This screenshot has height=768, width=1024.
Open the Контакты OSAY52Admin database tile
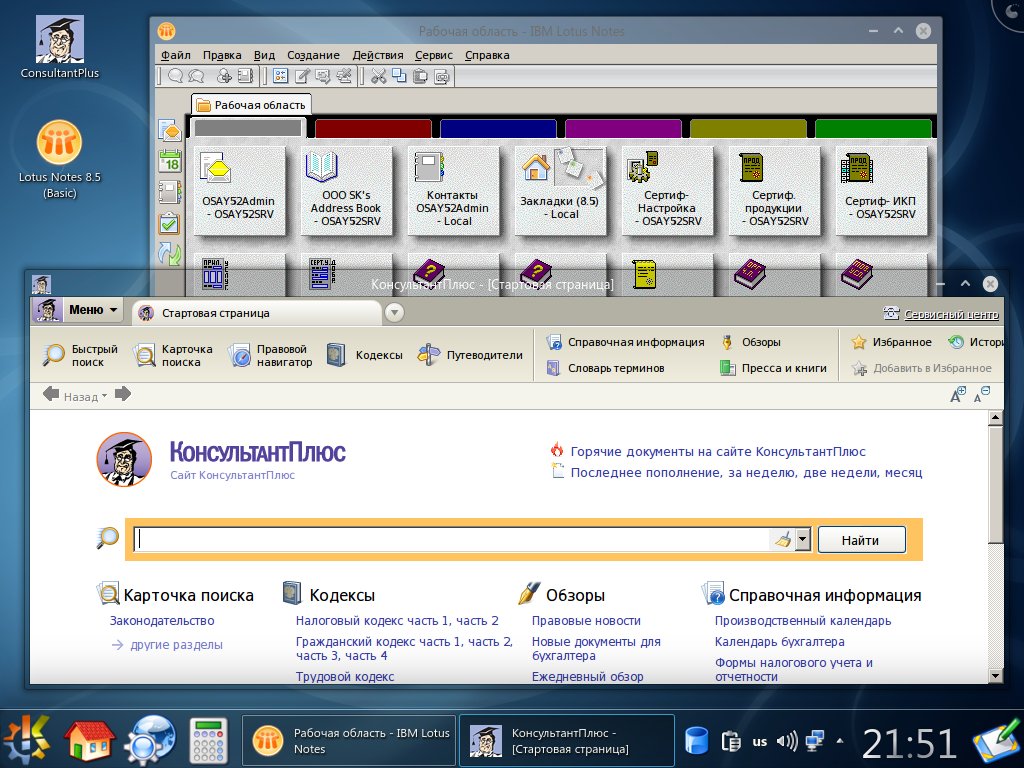click(452, 191)
